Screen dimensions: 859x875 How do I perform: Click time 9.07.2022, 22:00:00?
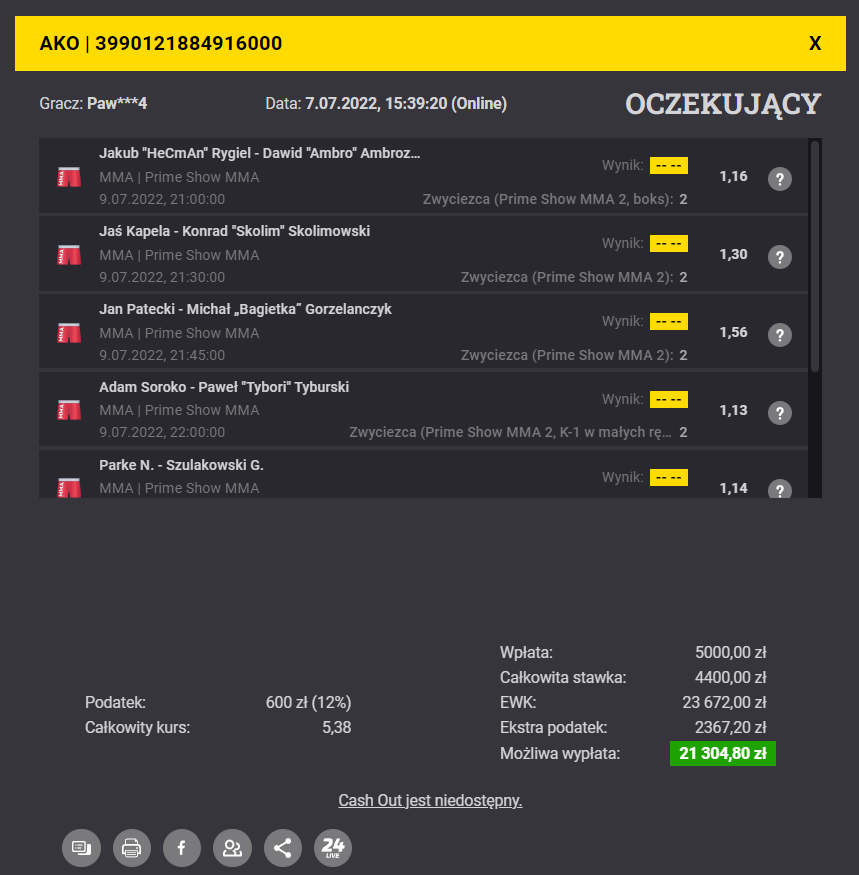pos(162,432)
